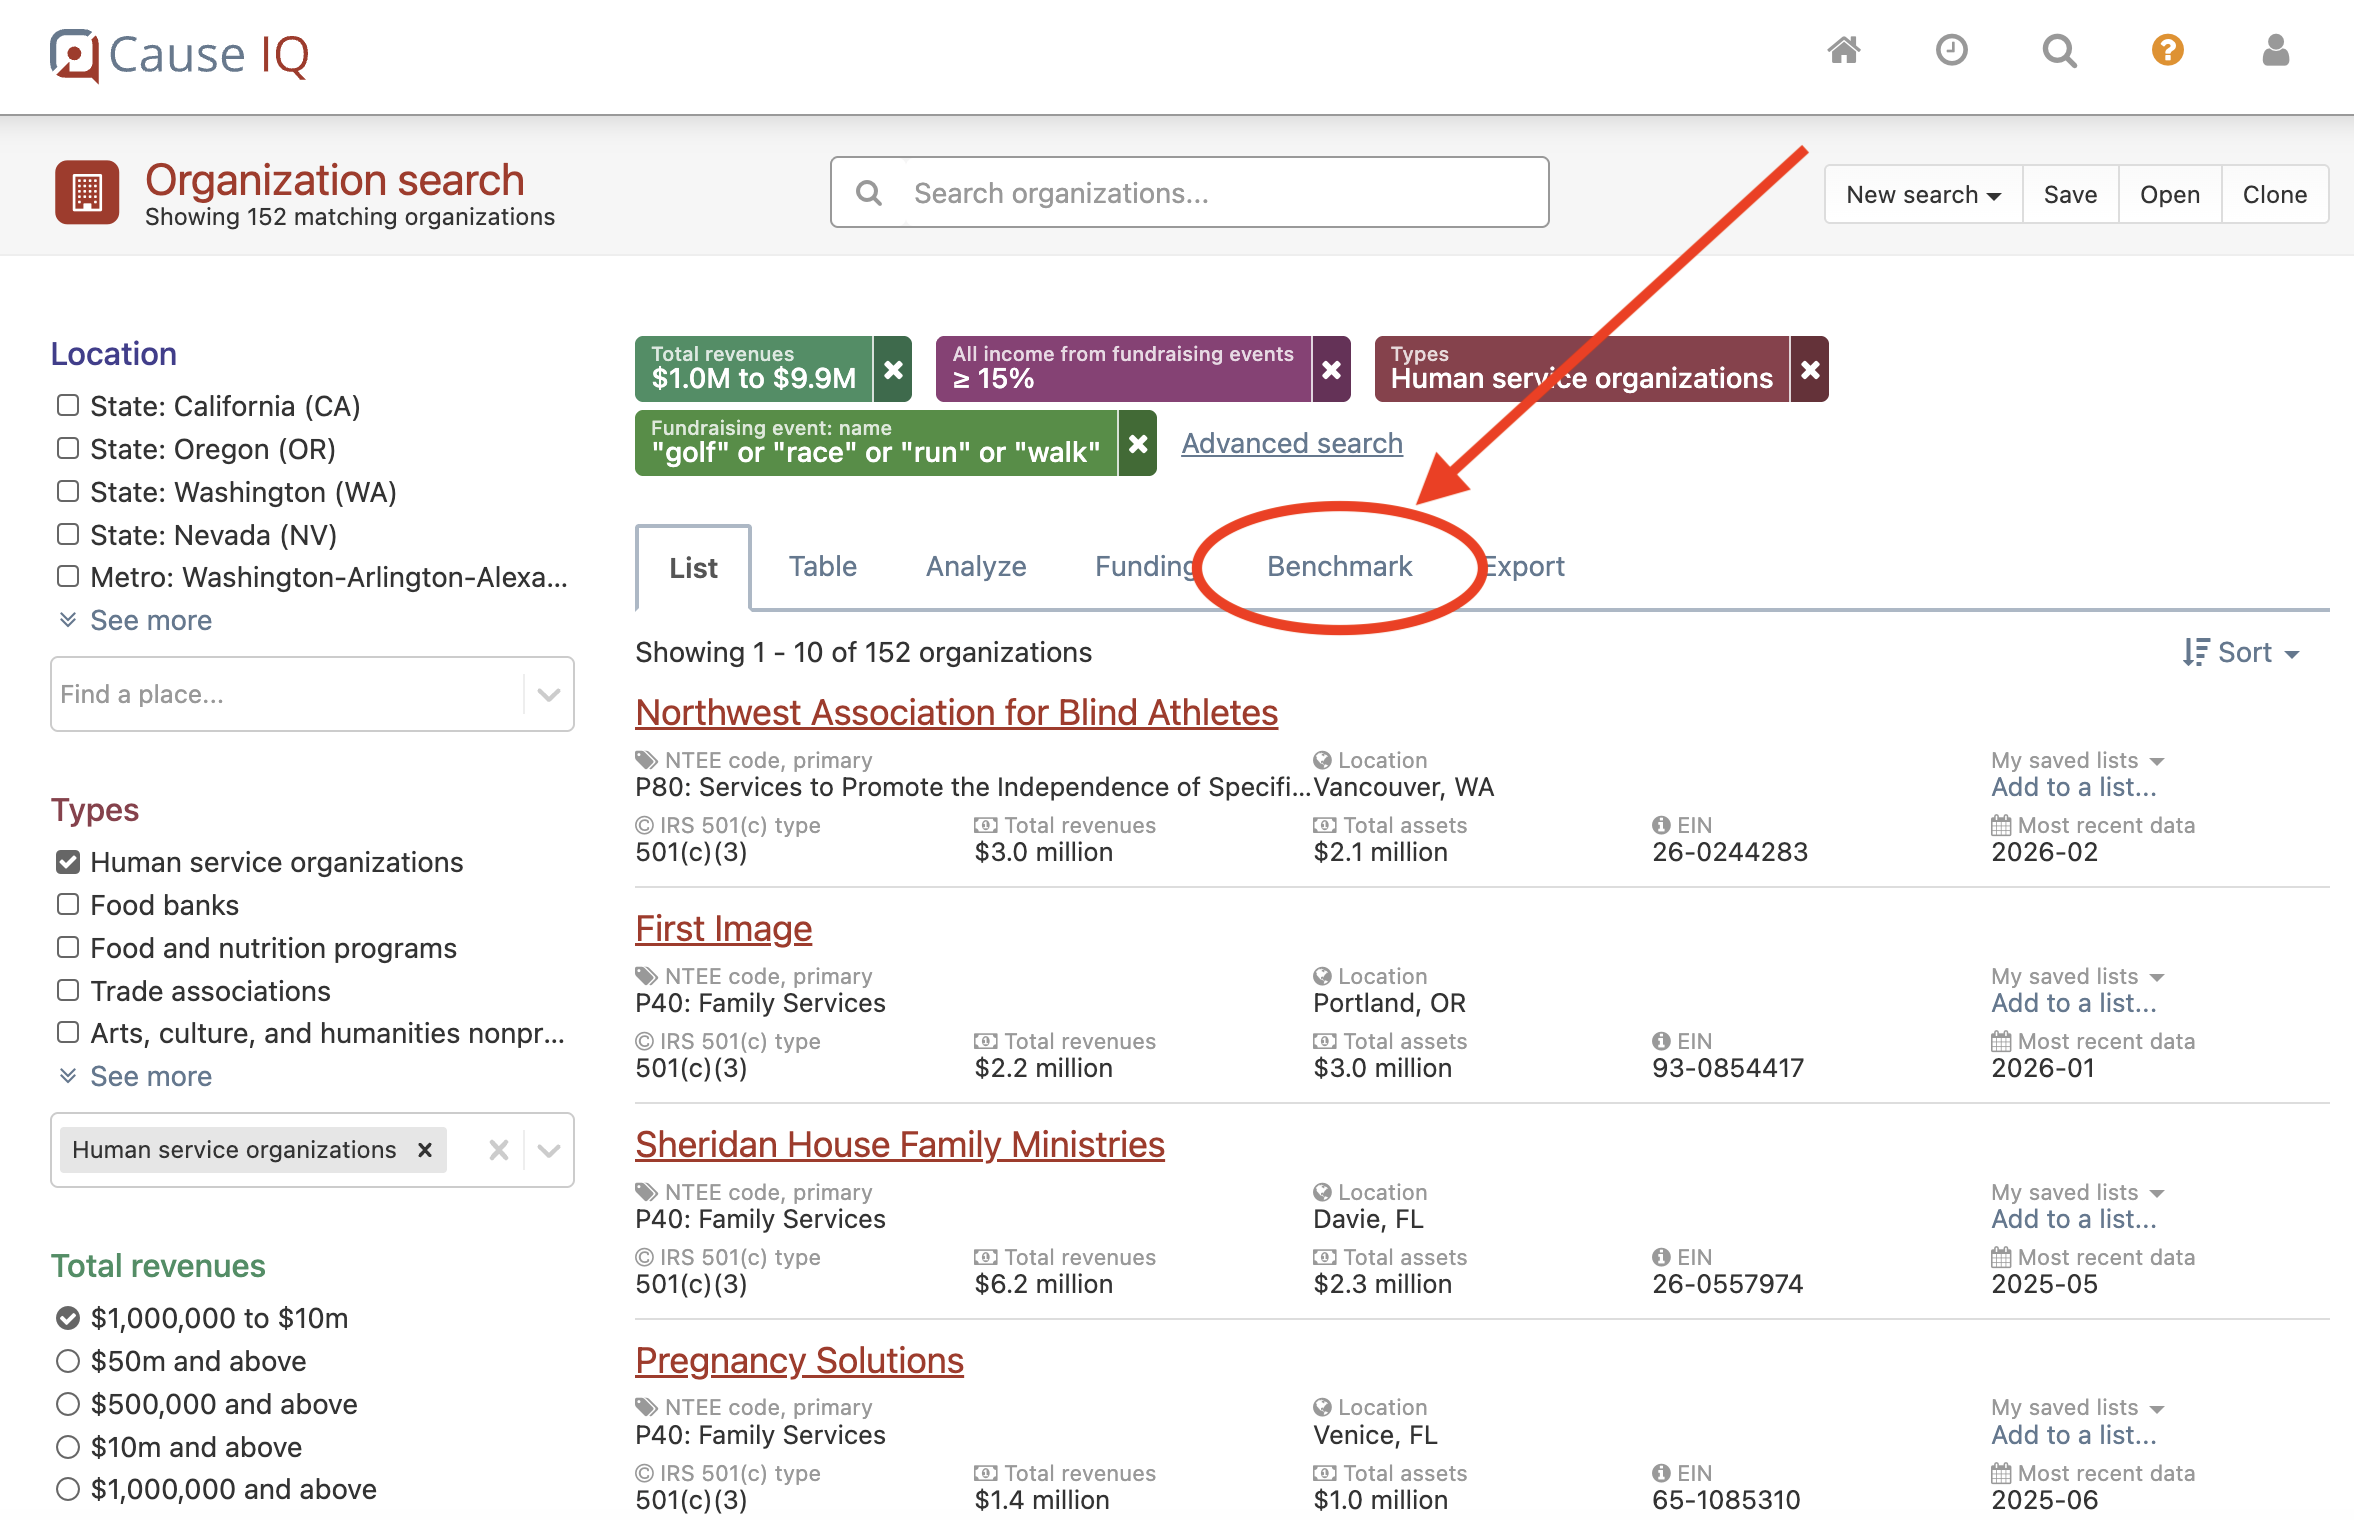Select $500,000 and above revenue
Viewport: 2354px width, 1520px height.
(x=68, y=1404)
